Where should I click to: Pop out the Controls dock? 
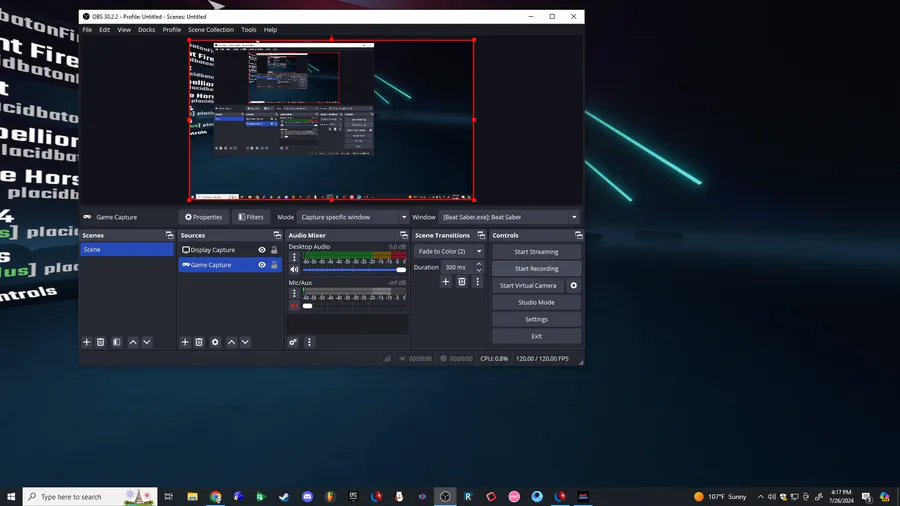click(x=578, y=235)
